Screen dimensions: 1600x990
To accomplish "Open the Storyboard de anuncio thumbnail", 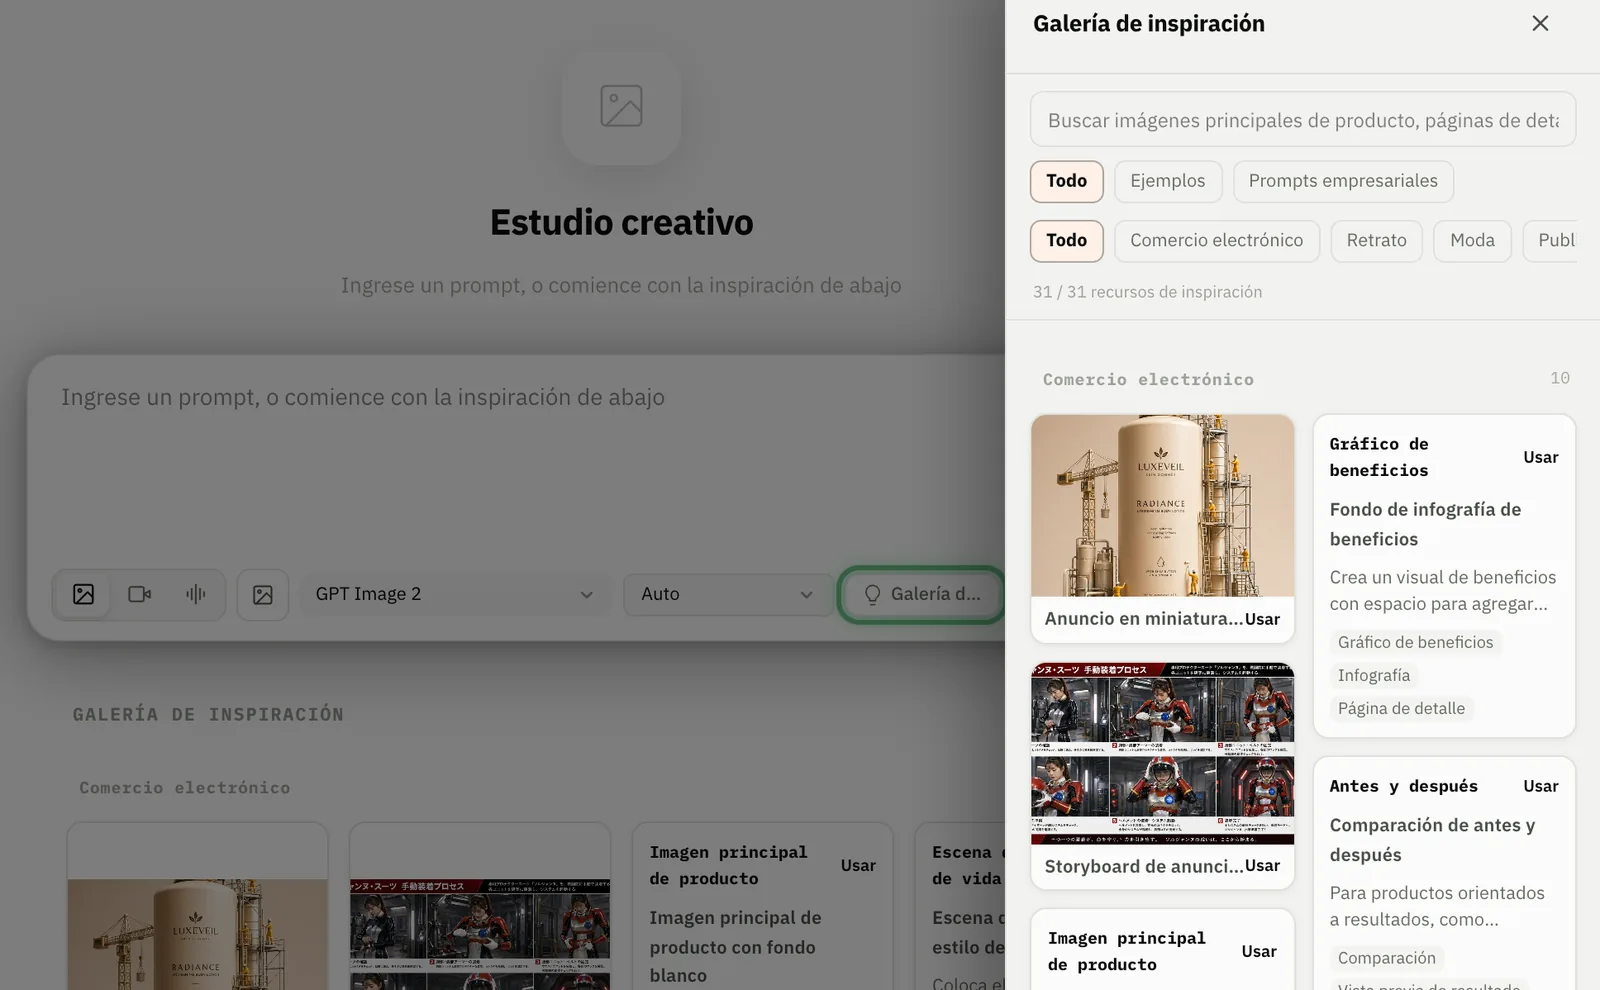I will [1162, 753].
